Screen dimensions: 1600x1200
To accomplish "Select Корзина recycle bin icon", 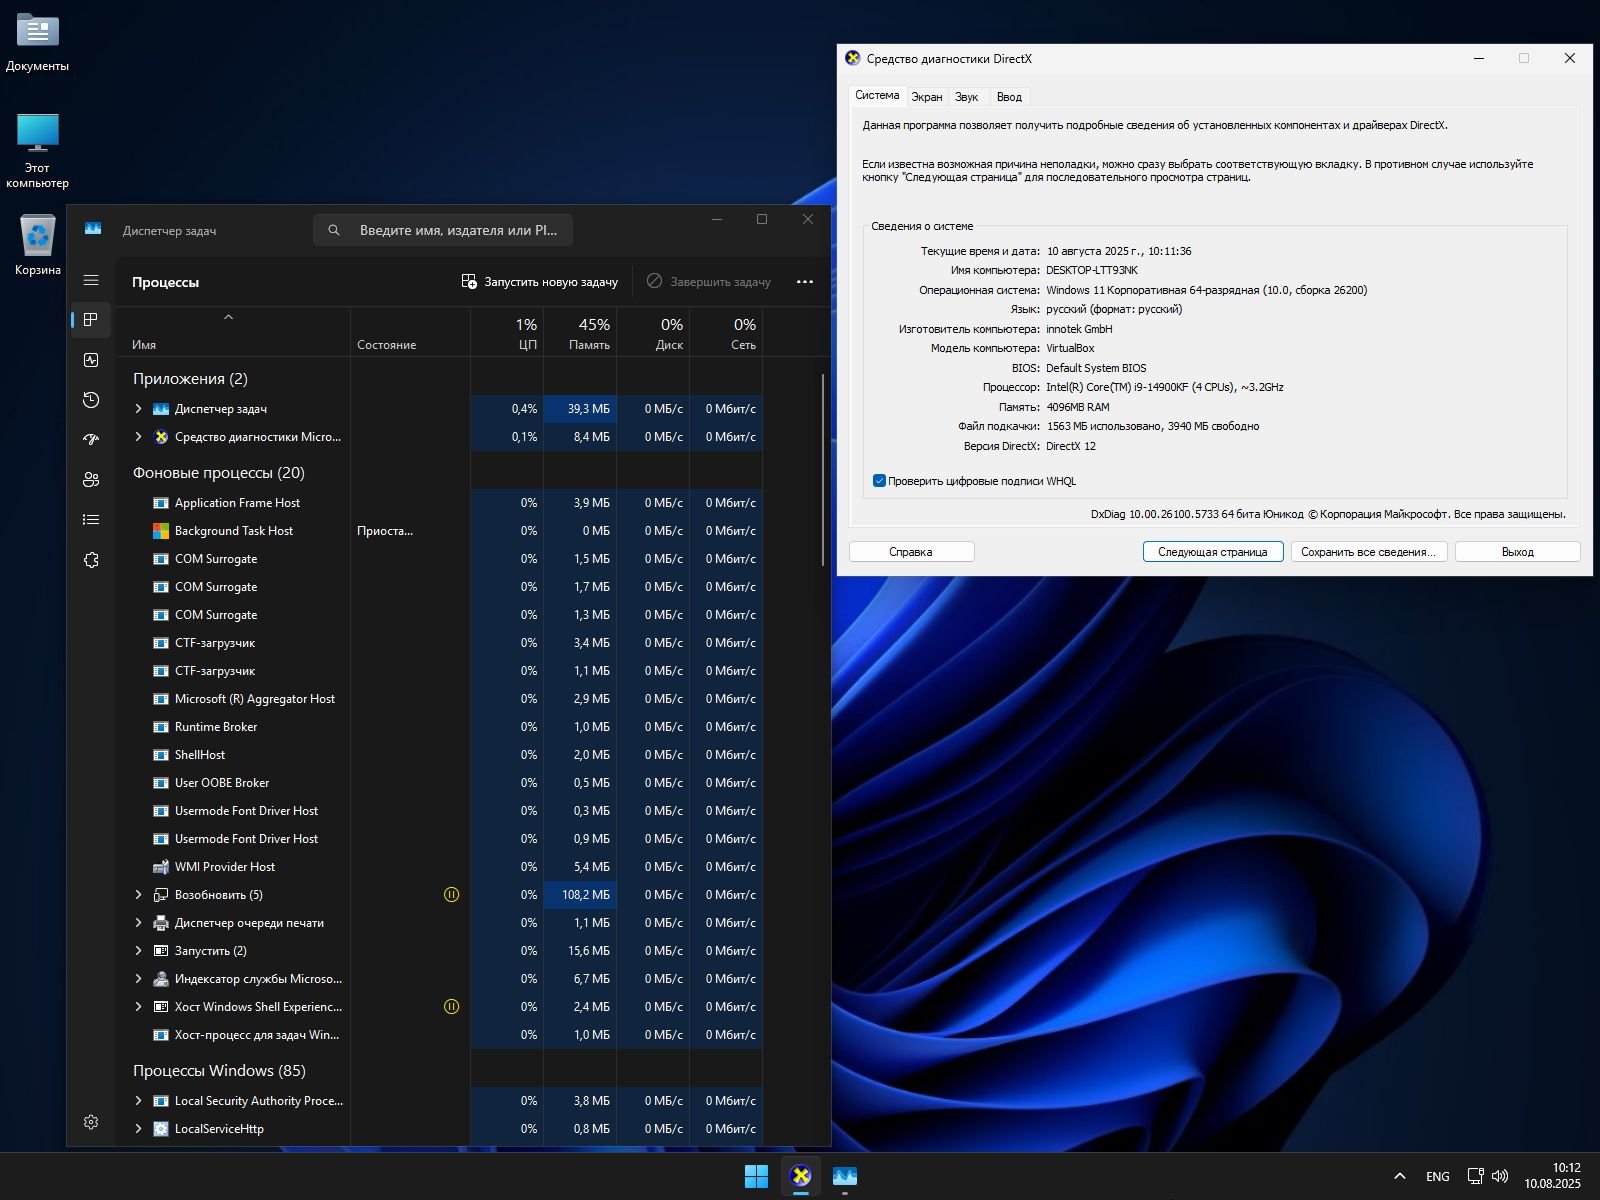I will pos(38,245).
